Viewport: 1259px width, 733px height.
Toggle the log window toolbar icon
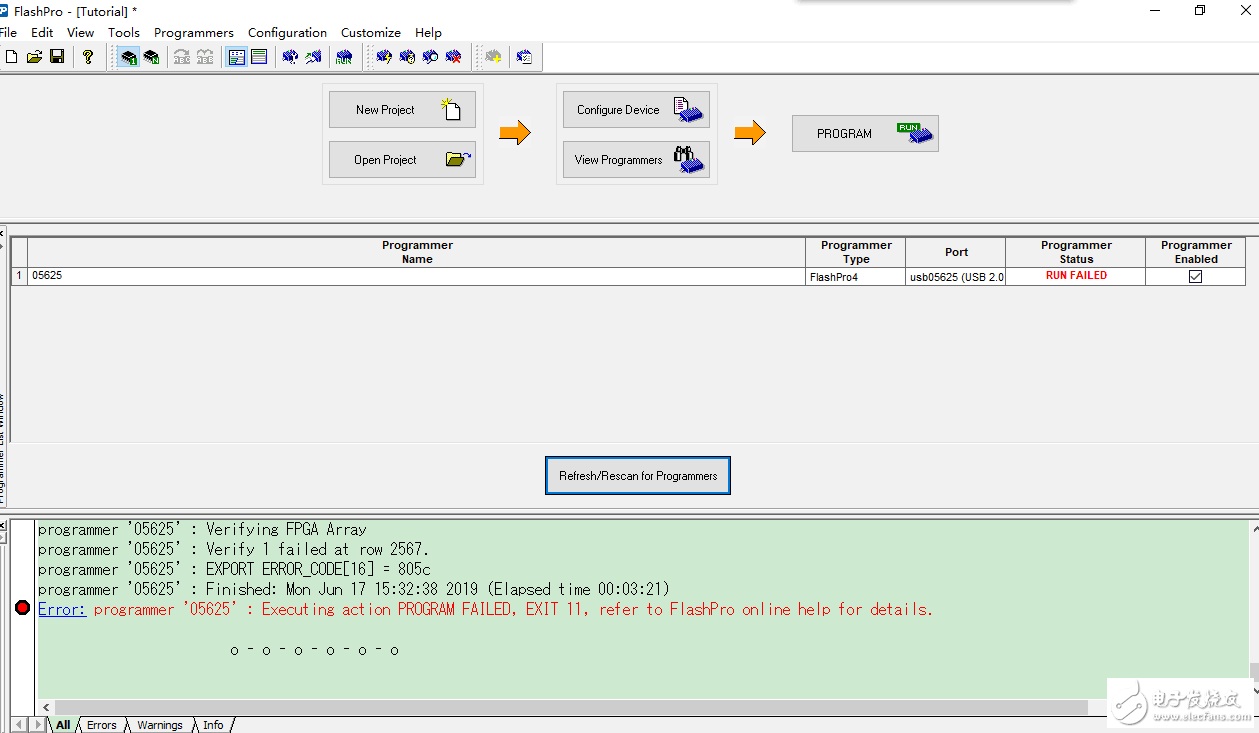tap(259, 57)
